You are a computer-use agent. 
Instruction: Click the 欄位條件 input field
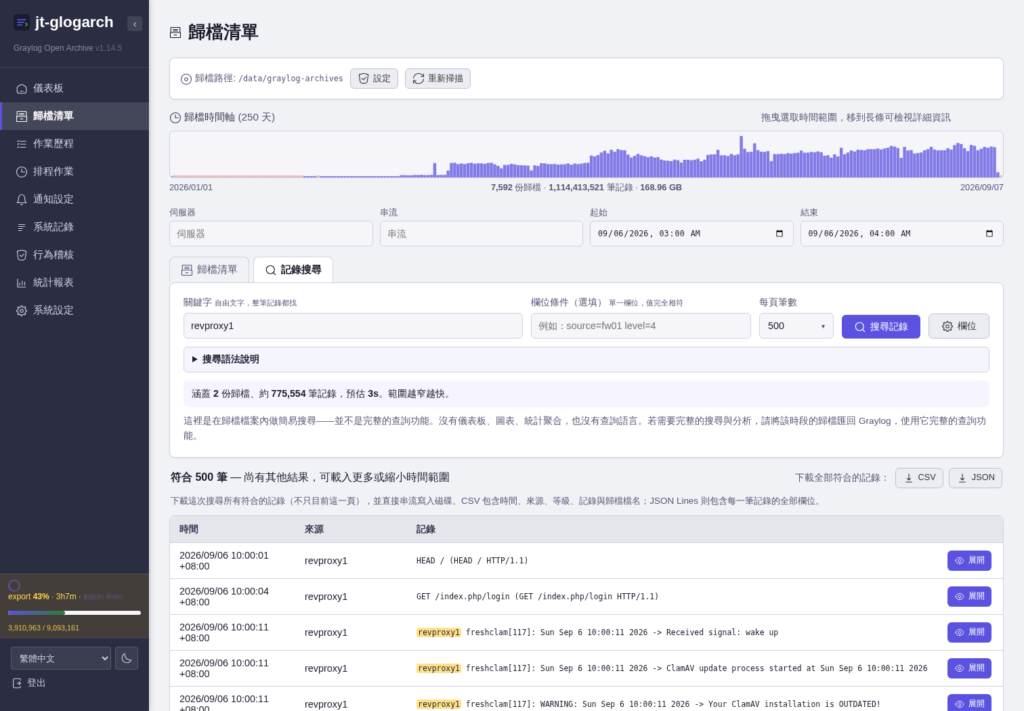(x=641, y=326)
